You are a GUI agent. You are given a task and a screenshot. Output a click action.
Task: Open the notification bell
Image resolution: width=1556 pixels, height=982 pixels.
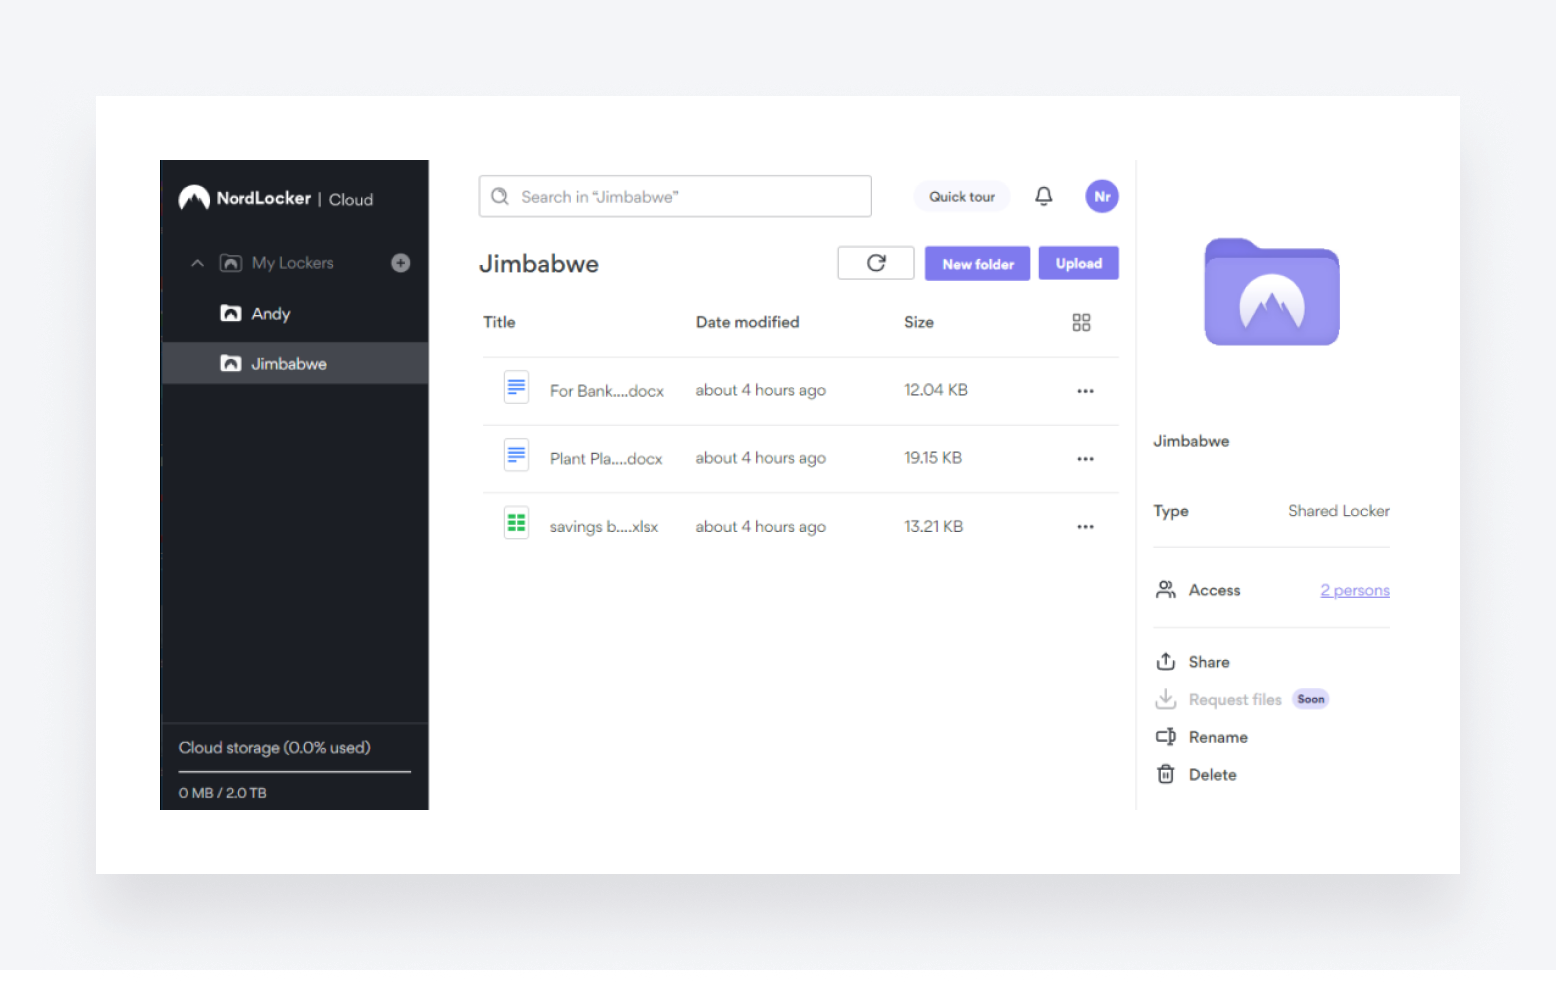1043,196
